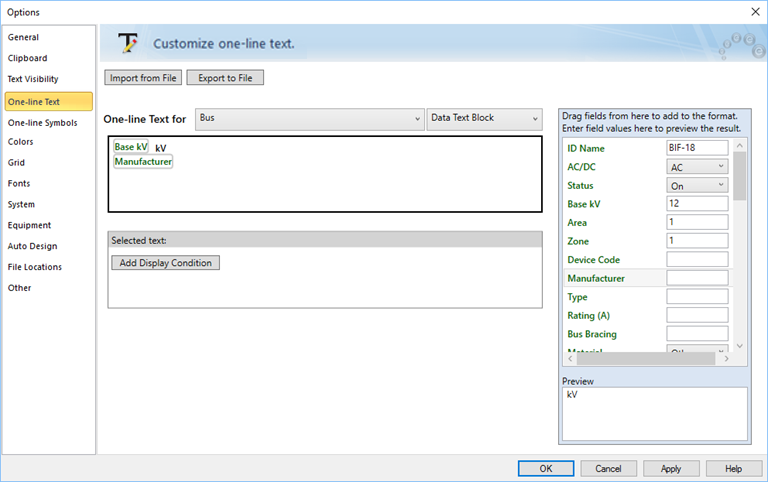This screenshot has width=768, height=482.
Task: Switch to the Text Visibility category
Action: 33,79
